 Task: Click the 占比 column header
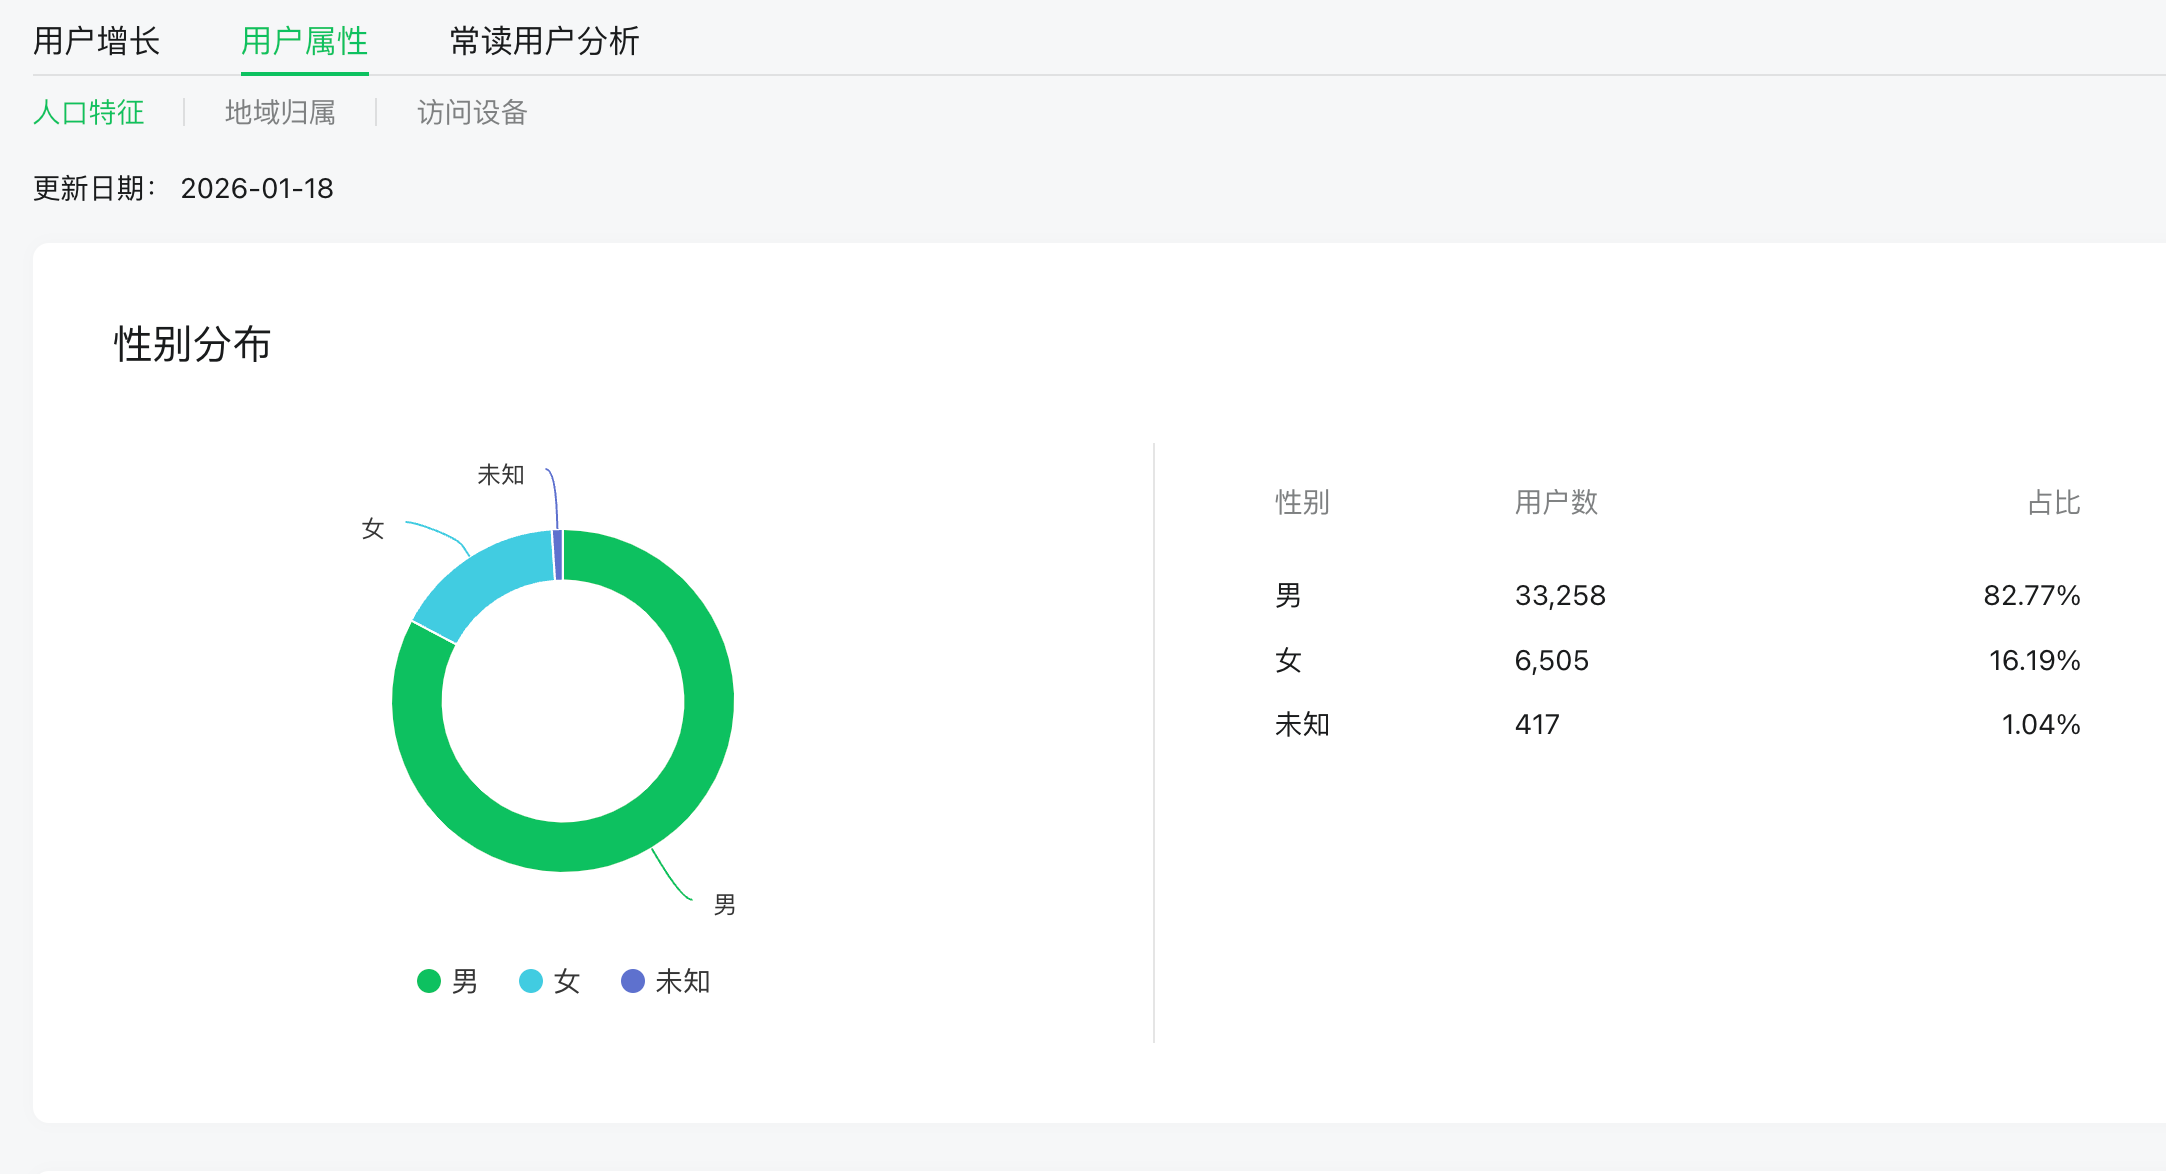coord(2053,502)
